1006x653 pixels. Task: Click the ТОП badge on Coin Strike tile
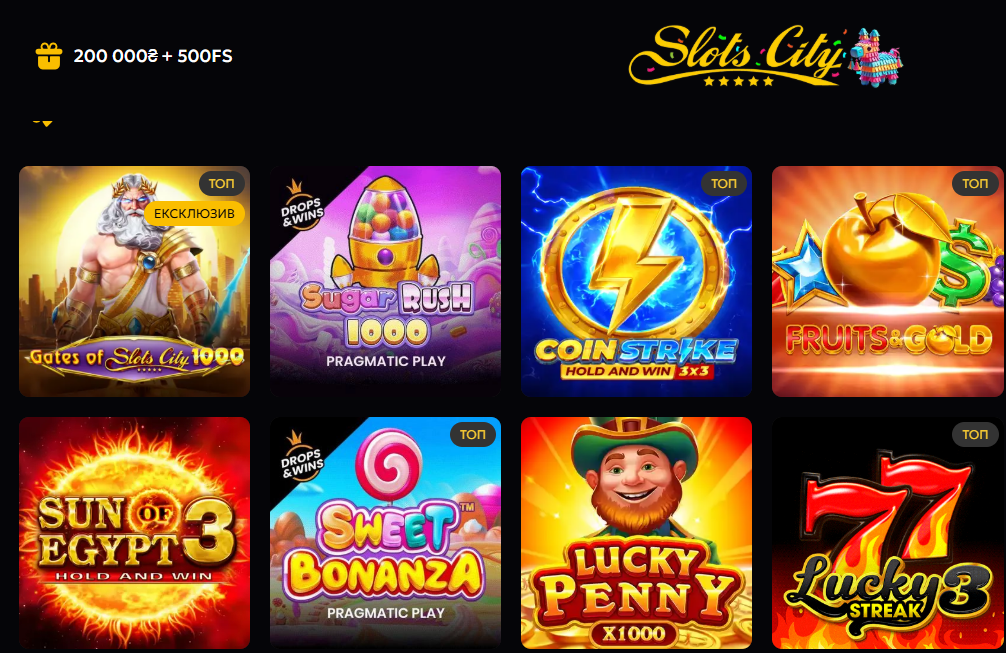tap(724, 183)
